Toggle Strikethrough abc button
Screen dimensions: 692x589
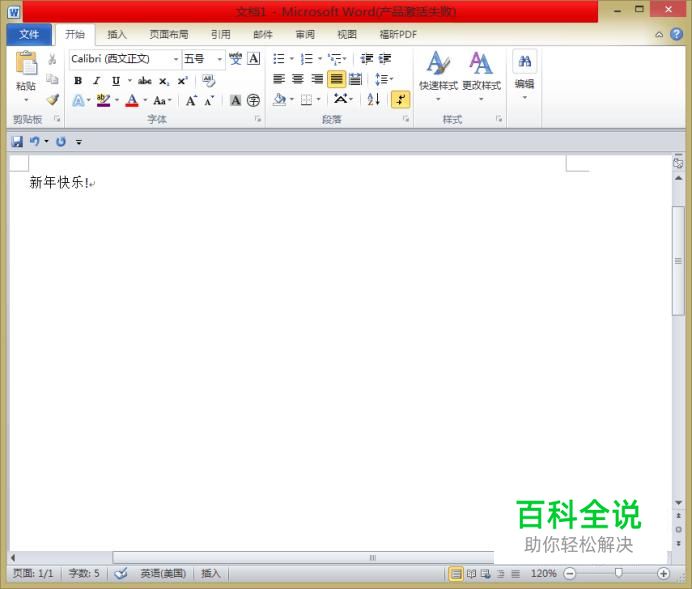145,80
